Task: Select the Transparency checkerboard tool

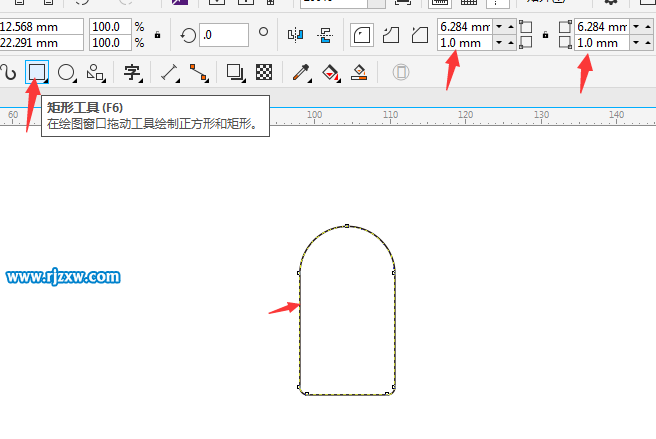Action: click(264, 72)
